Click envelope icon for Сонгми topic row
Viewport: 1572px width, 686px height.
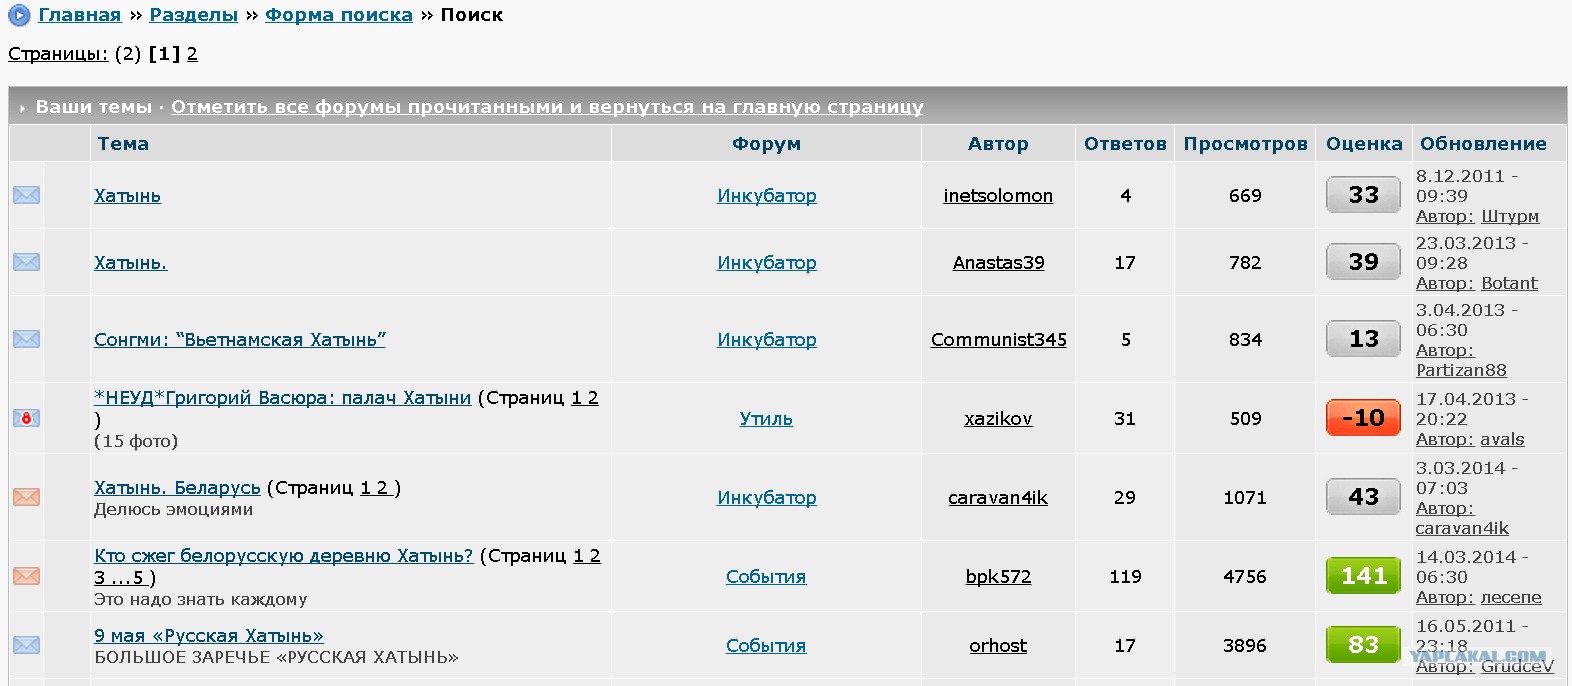[x=27, y=339]
